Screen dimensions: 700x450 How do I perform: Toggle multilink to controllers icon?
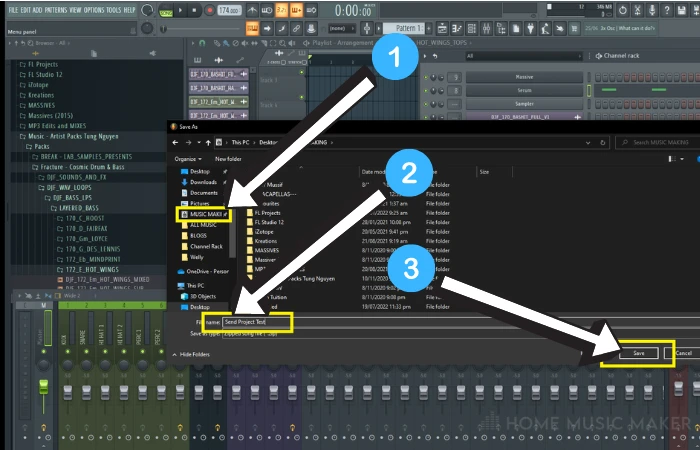[x=296, y=29]
